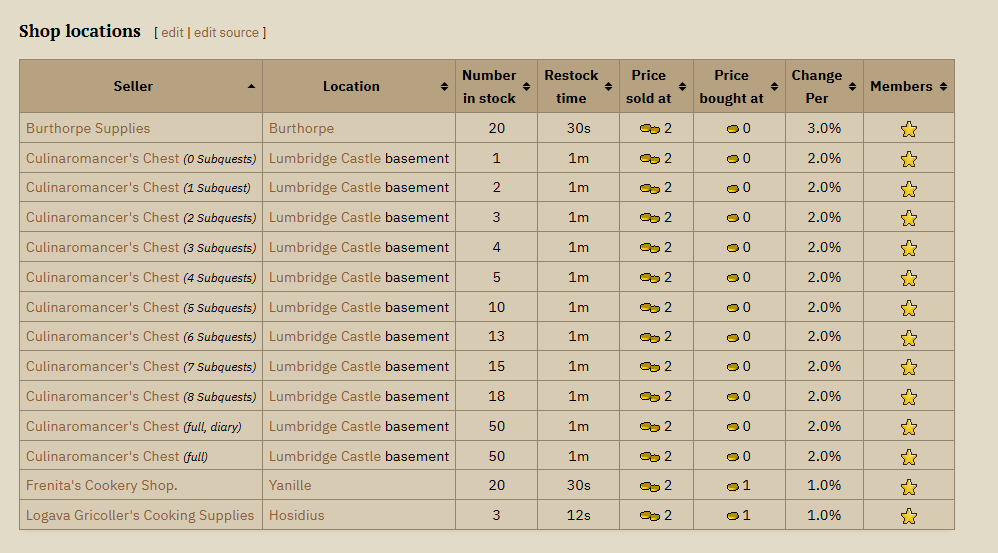This screenshot has width=998, height=553.
Task: Click bought-at coin icon in Logava Gricoller's row
Action: (x=733, y=516)
